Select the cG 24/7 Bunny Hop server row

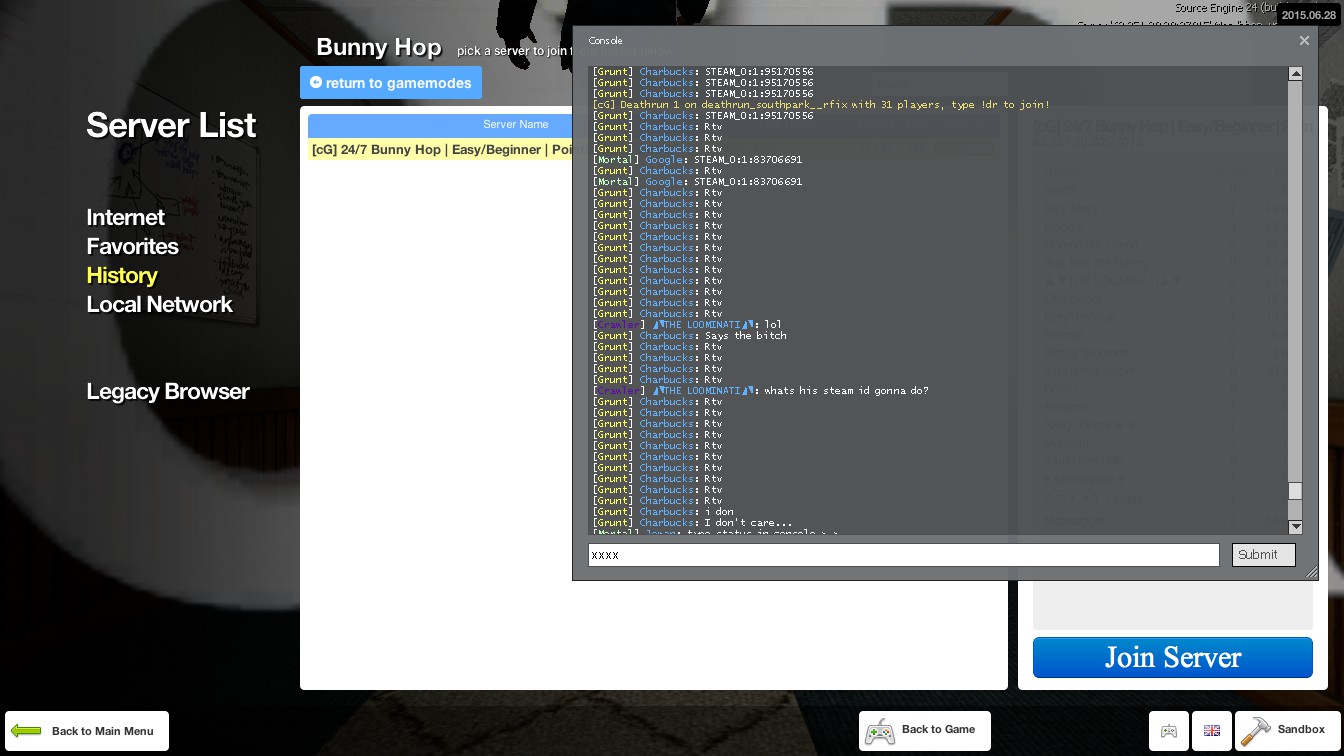(440, 150)
